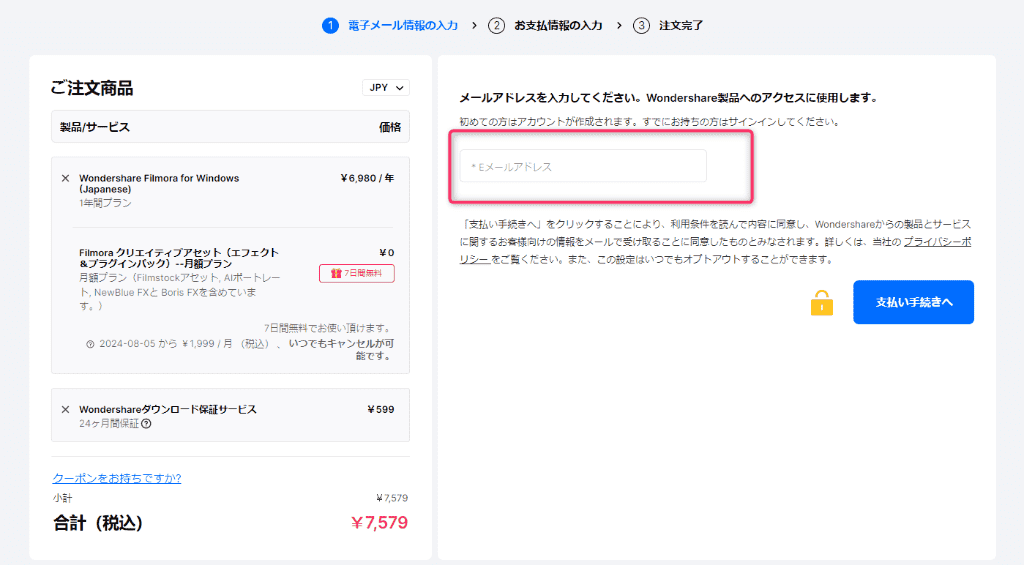Click the step 1 circled number icon
Image resolution: width=1024 pixels, height=565 pixels.
pos(330,25)
